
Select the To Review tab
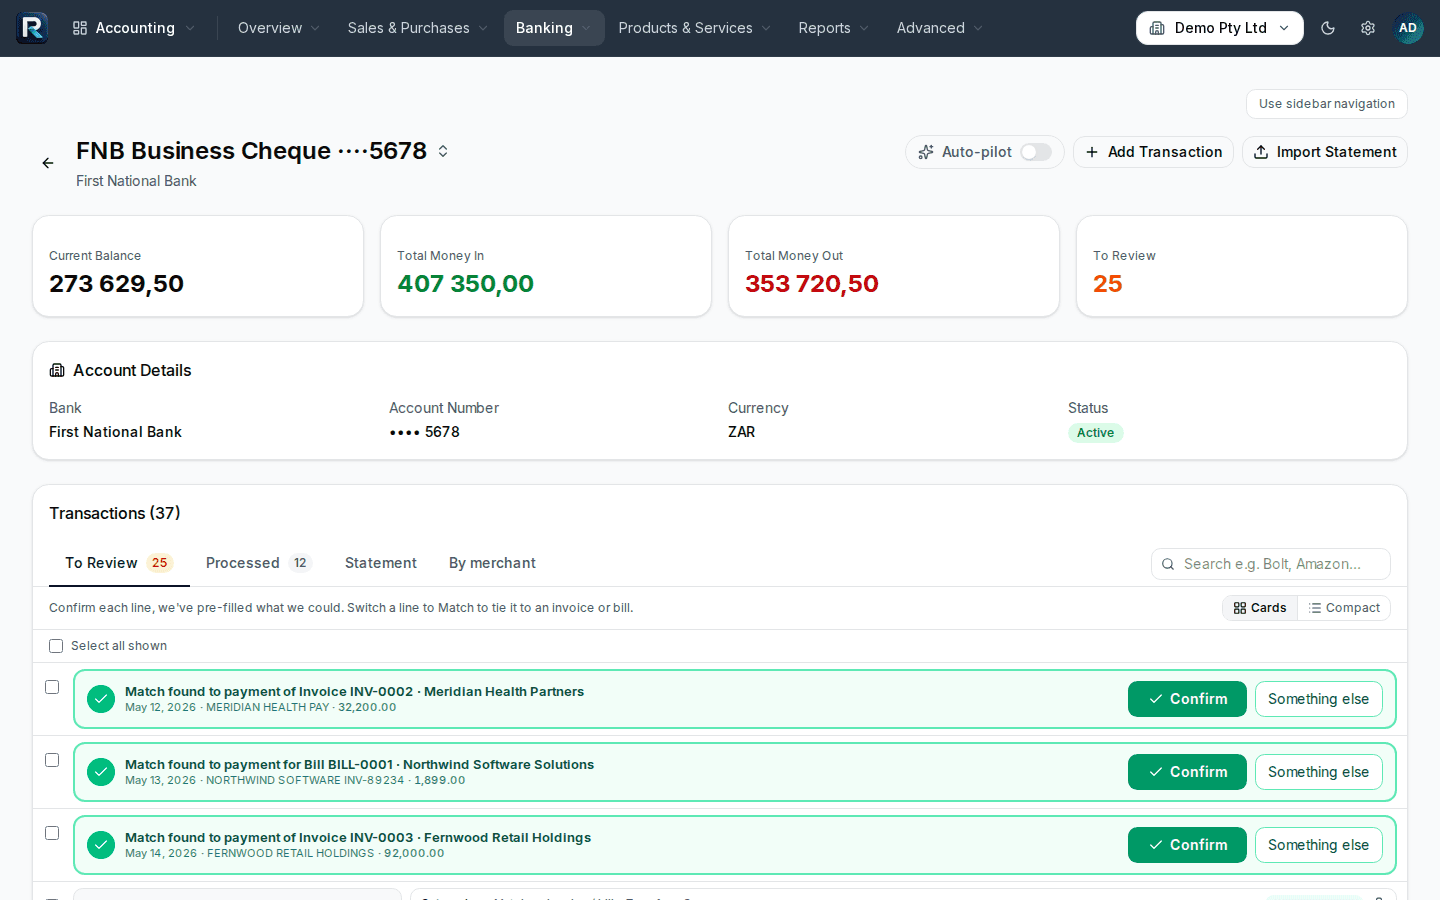coord(119,563)
